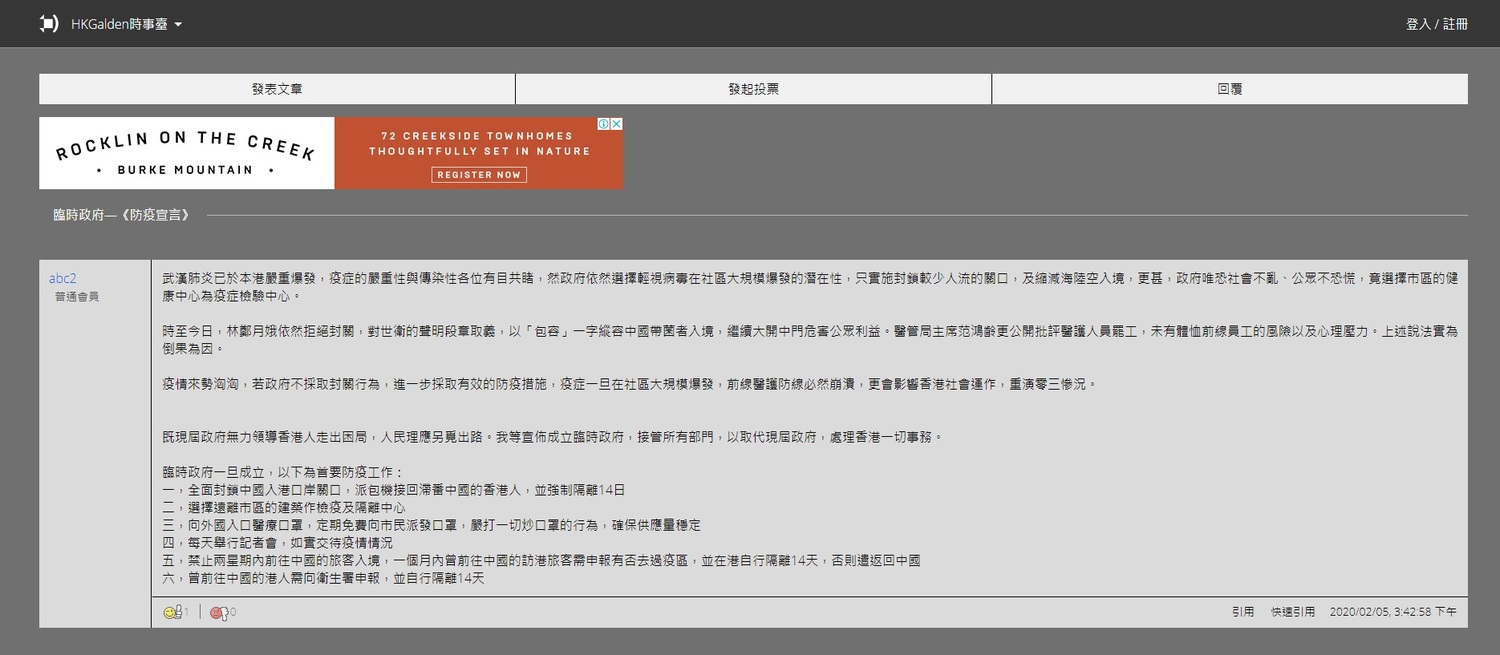Click the 發表文章 button
This screenshot has width=1500, height=655.
pyautogui.click(x=277, y=89)
